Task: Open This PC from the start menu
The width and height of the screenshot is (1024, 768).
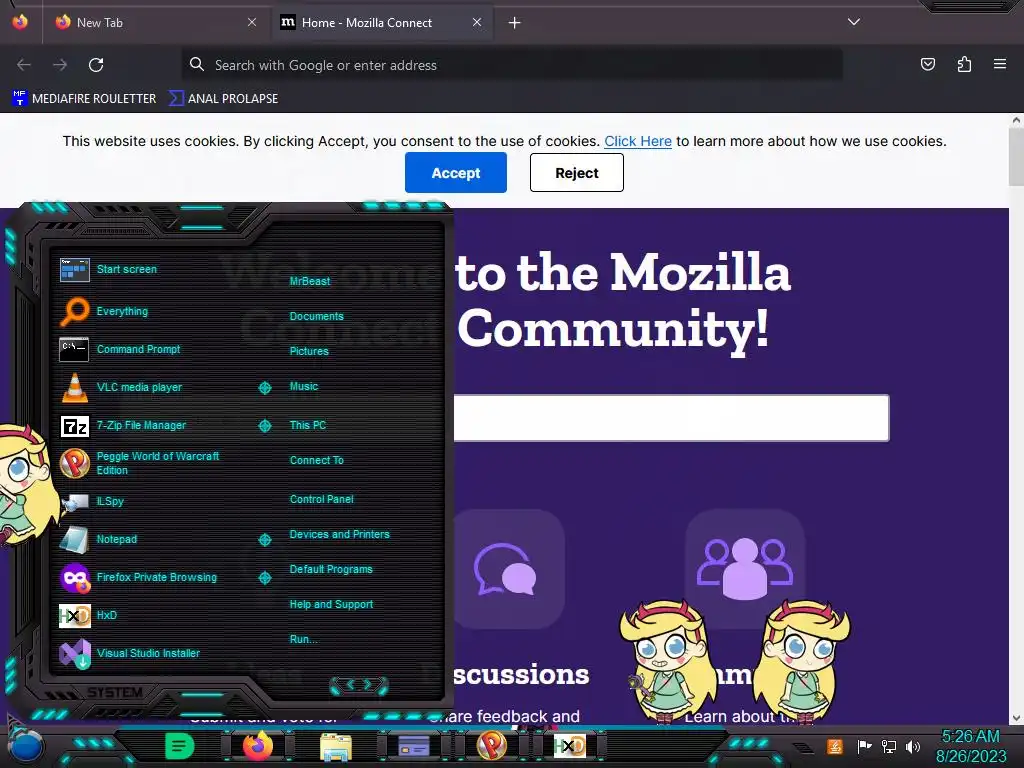Action: point(308,425)
